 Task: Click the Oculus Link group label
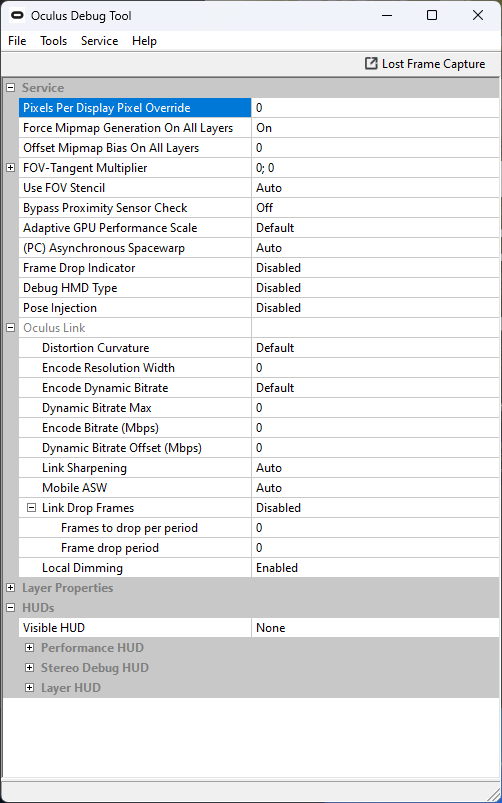tap(54, 328)
